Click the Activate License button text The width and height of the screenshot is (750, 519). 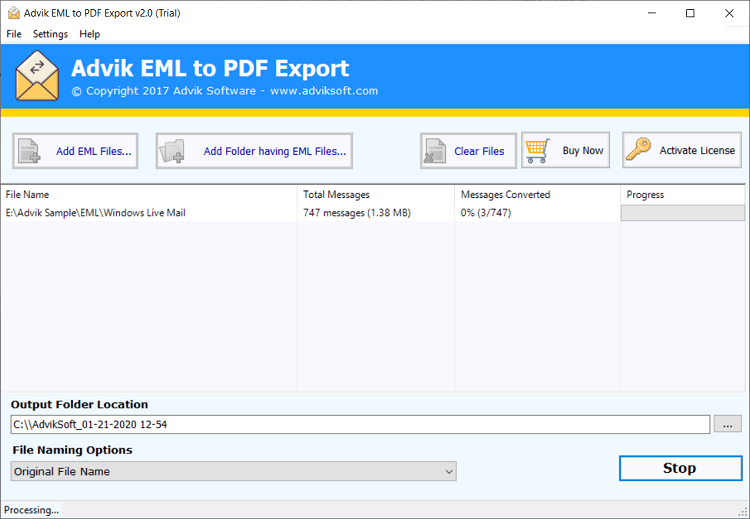point(697,150)
